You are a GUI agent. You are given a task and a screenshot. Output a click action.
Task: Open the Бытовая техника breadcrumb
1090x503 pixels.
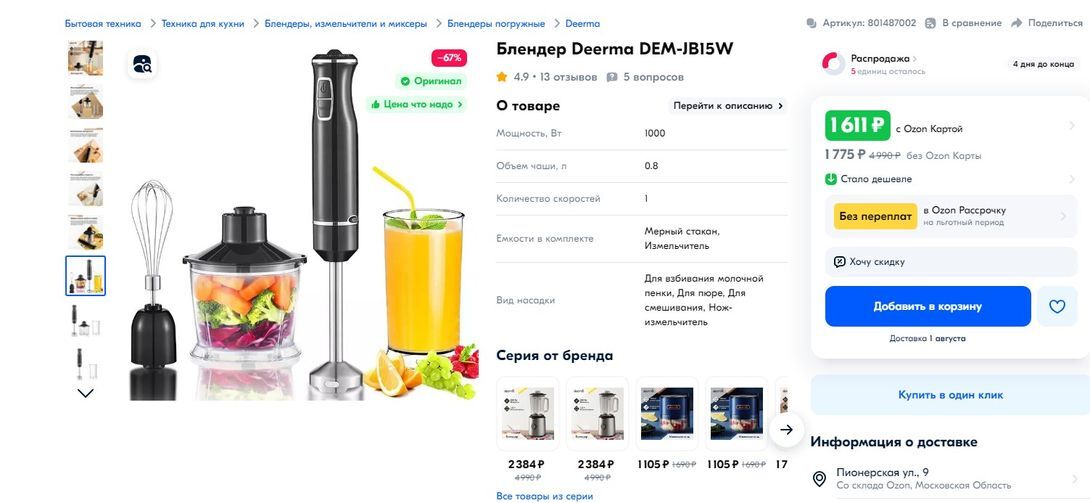[103, 24]
